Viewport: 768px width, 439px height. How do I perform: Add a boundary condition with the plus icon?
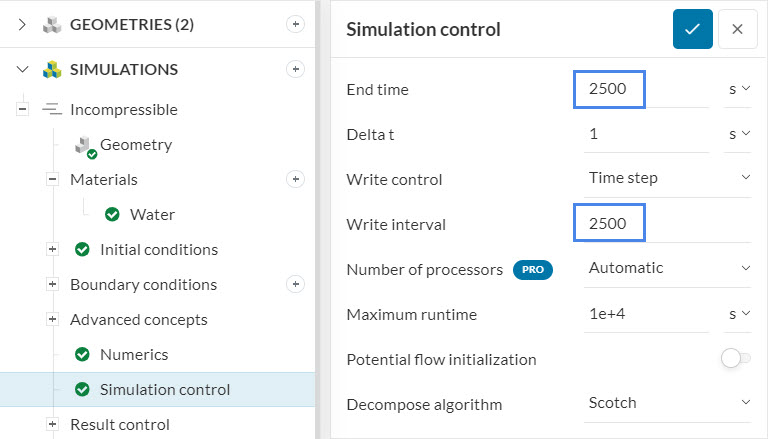coord(295,284)
